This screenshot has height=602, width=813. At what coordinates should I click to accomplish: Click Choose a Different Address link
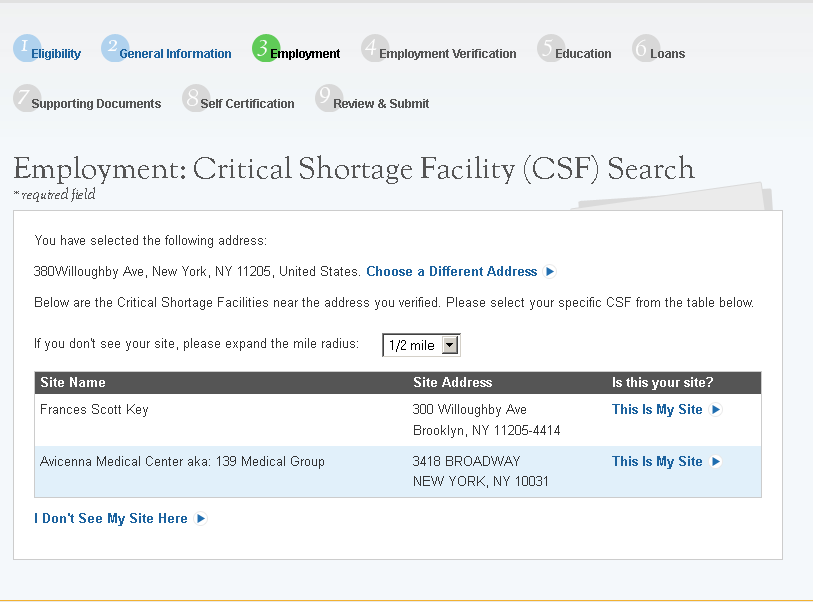coord(451,272)
